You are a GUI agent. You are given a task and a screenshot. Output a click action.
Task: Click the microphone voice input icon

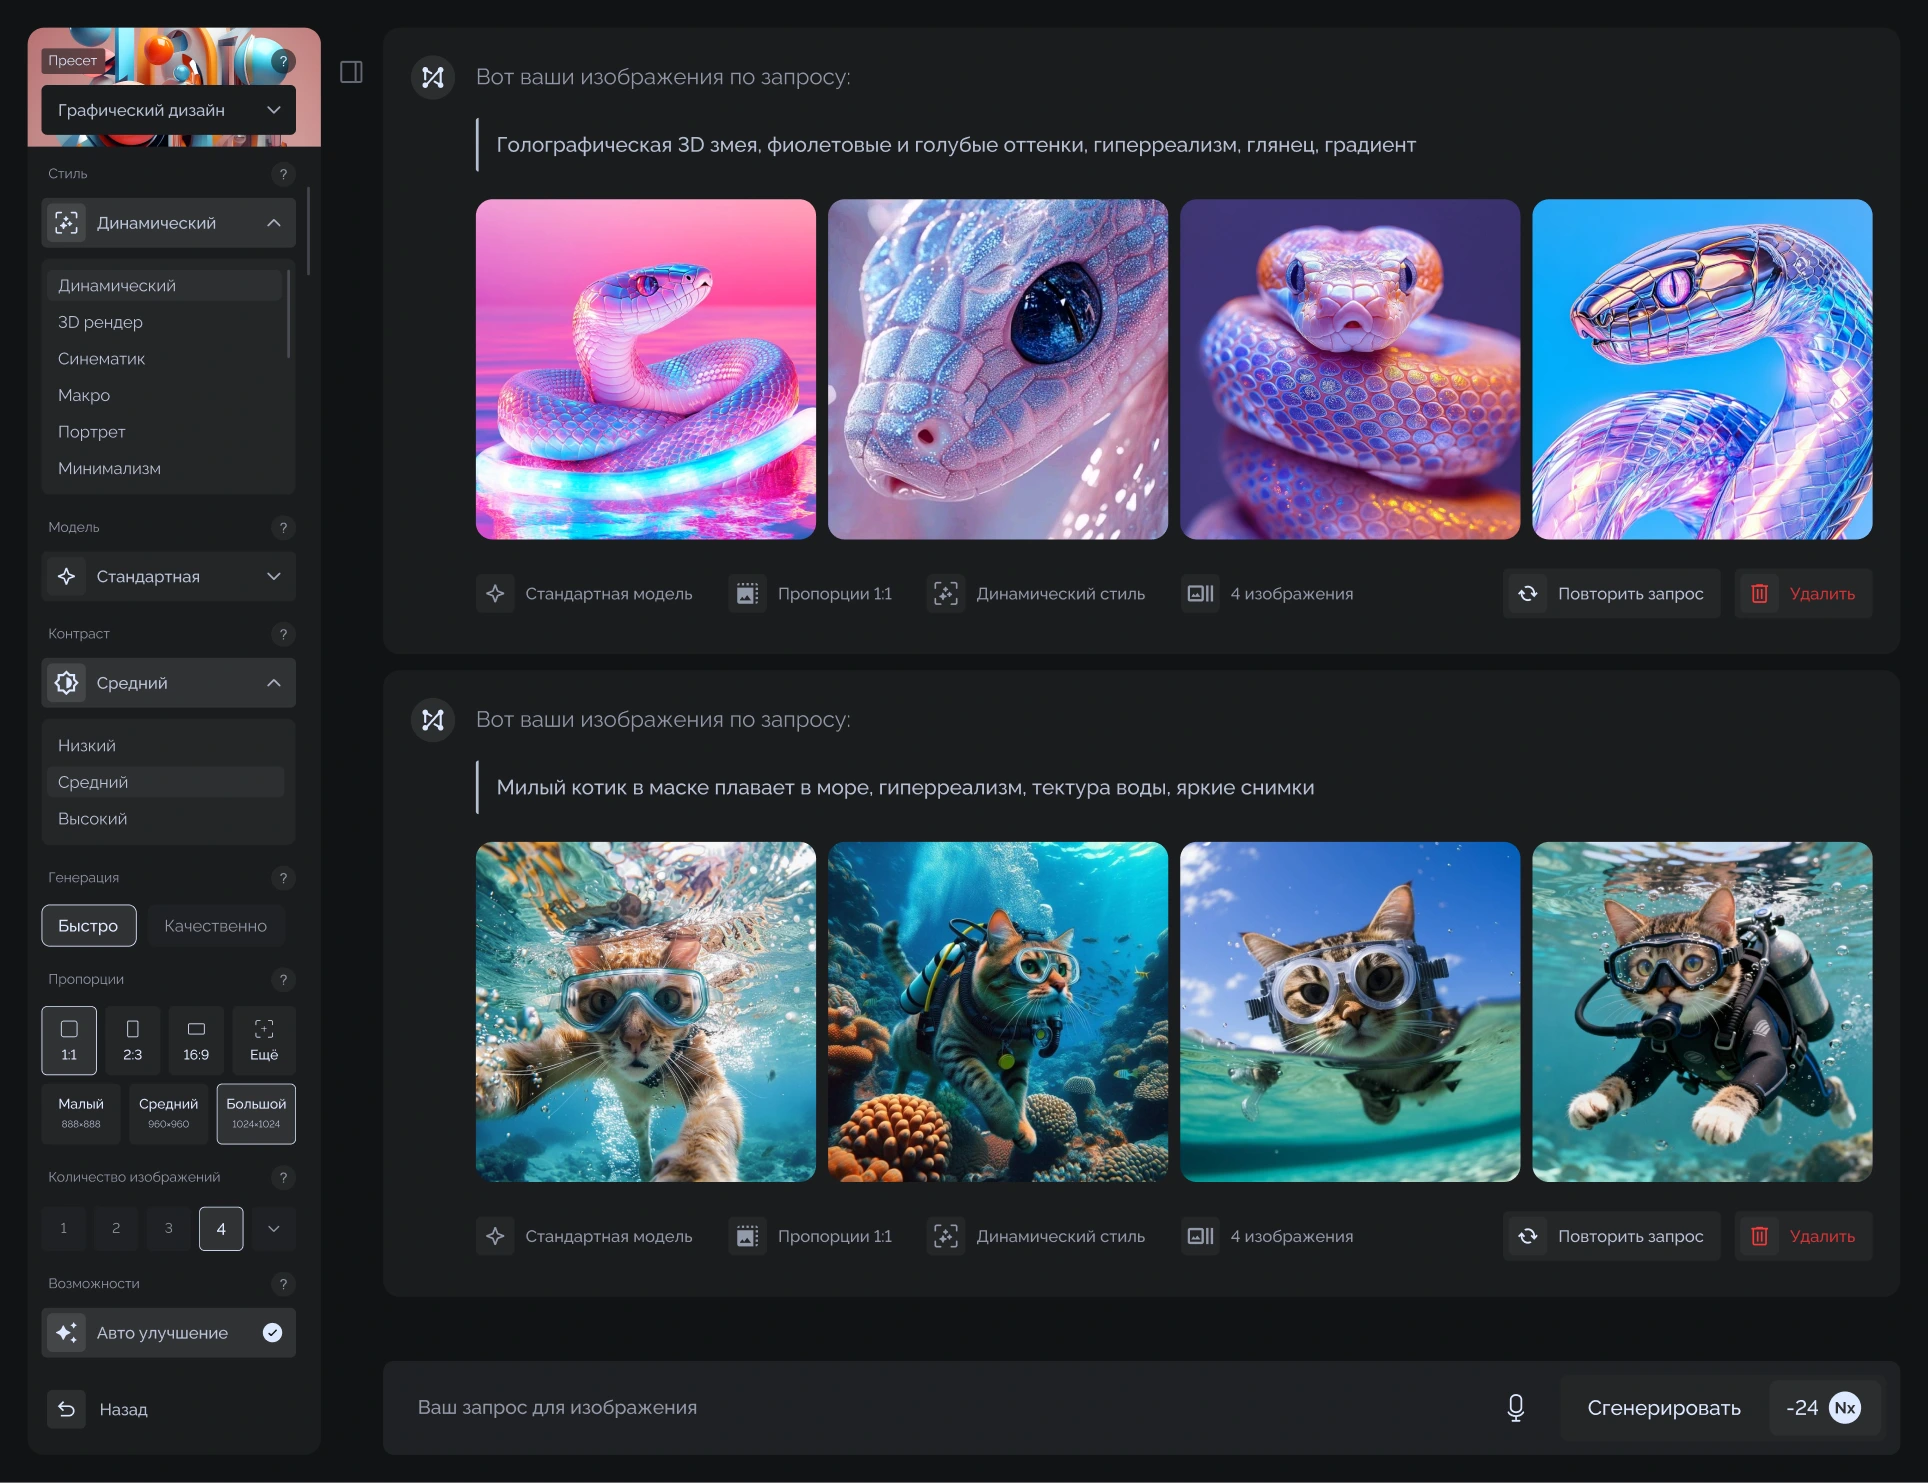(1515, 1407)
